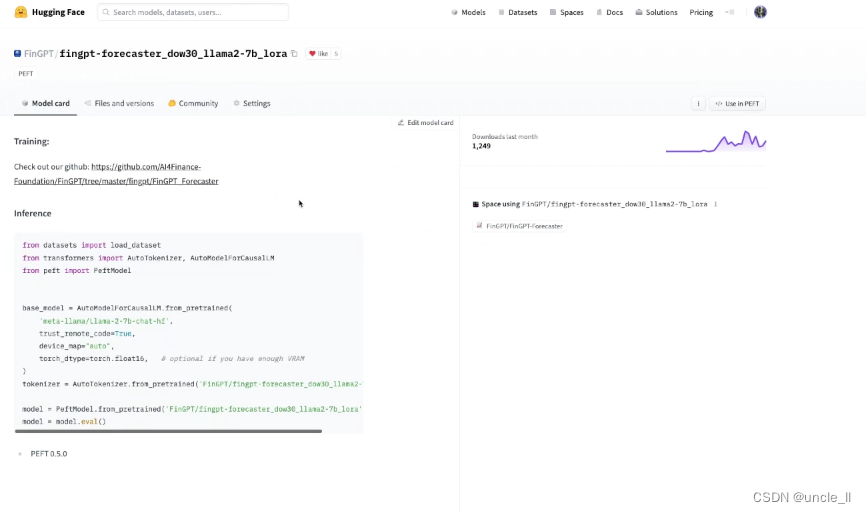Click the code brackets icon in Use in PEFT
Image resolution: width=866 pixels, height=513 pixels.
(719, 103)
